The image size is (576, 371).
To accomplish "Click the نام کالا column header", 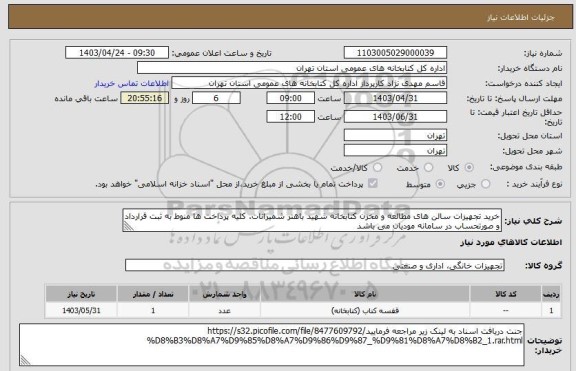I will click(x=365, y=294).
